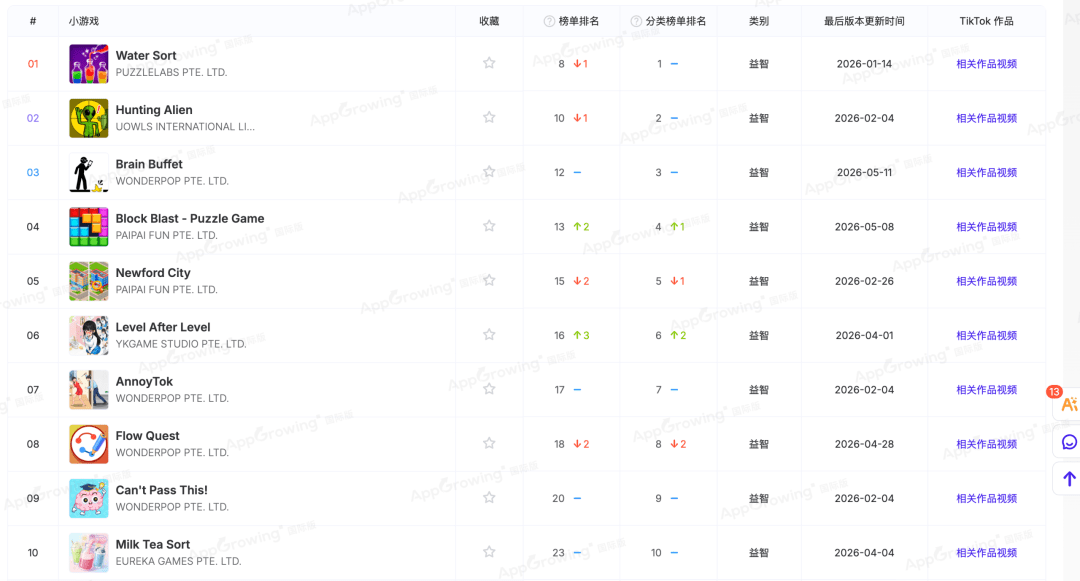Screen dimensions: 1080x581
Task: Toggle the favorite star for AnnoyTok
Action: (x=489, y=389)
